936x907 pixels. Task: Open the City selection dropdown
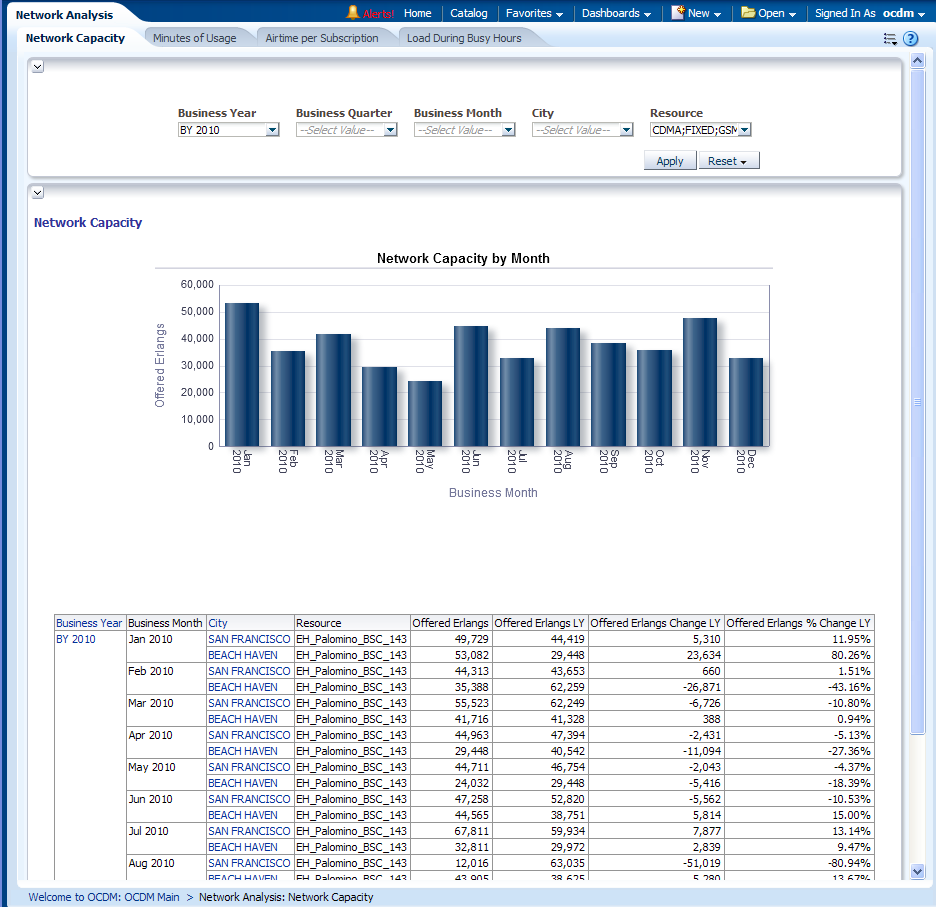coord(626,130)
